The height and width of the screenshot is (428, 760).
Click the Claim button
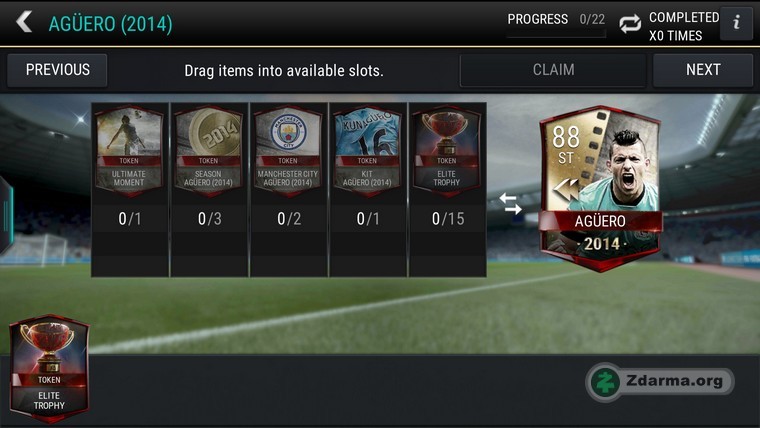point(553,70)
